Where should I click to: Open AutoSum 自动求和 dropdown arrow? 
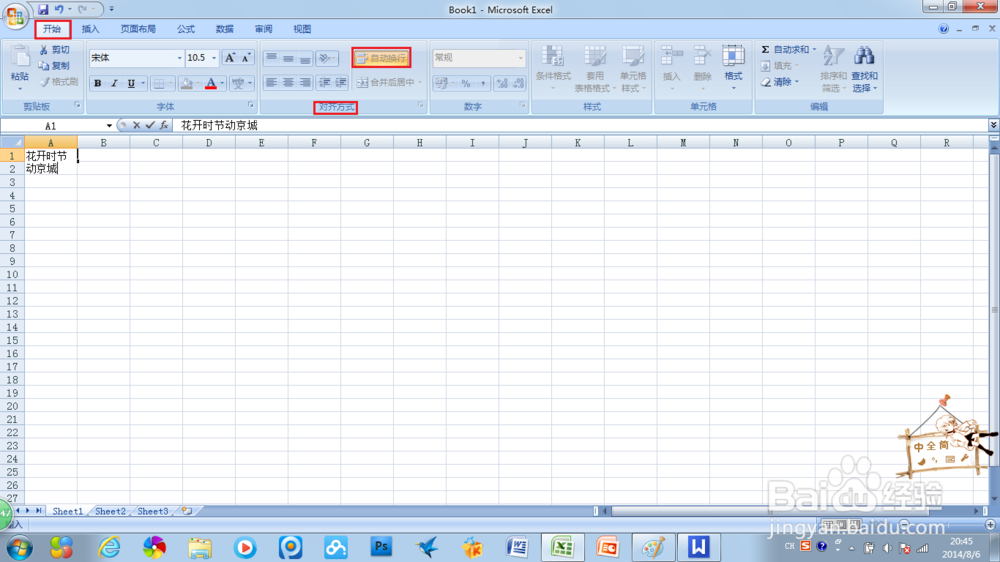(x=814, y=49)
